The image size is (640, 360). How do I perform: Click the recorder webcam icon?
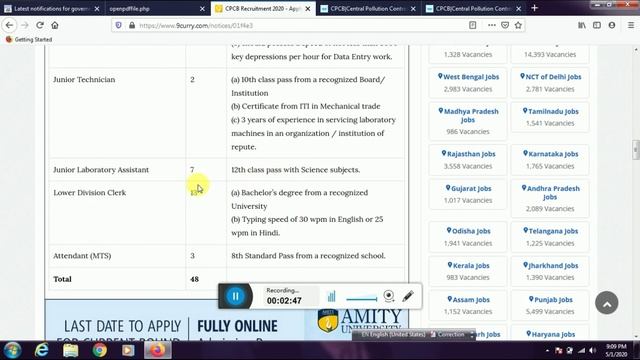389,296
